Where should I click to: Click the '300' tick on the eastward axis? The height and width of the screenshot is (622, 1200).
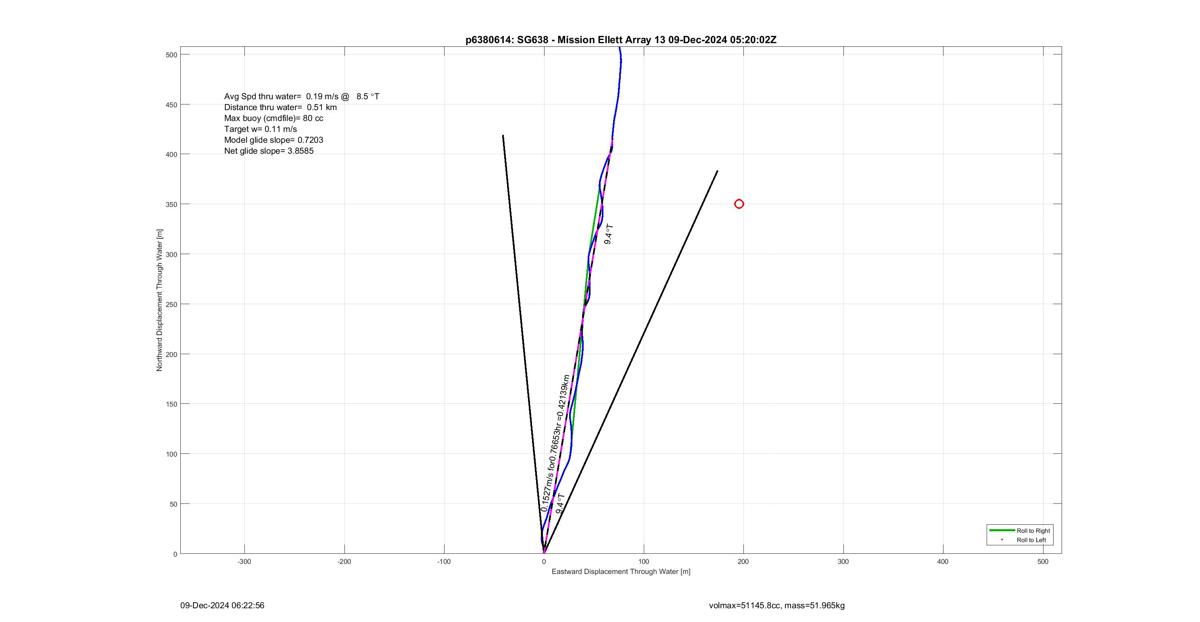[843, 561]
